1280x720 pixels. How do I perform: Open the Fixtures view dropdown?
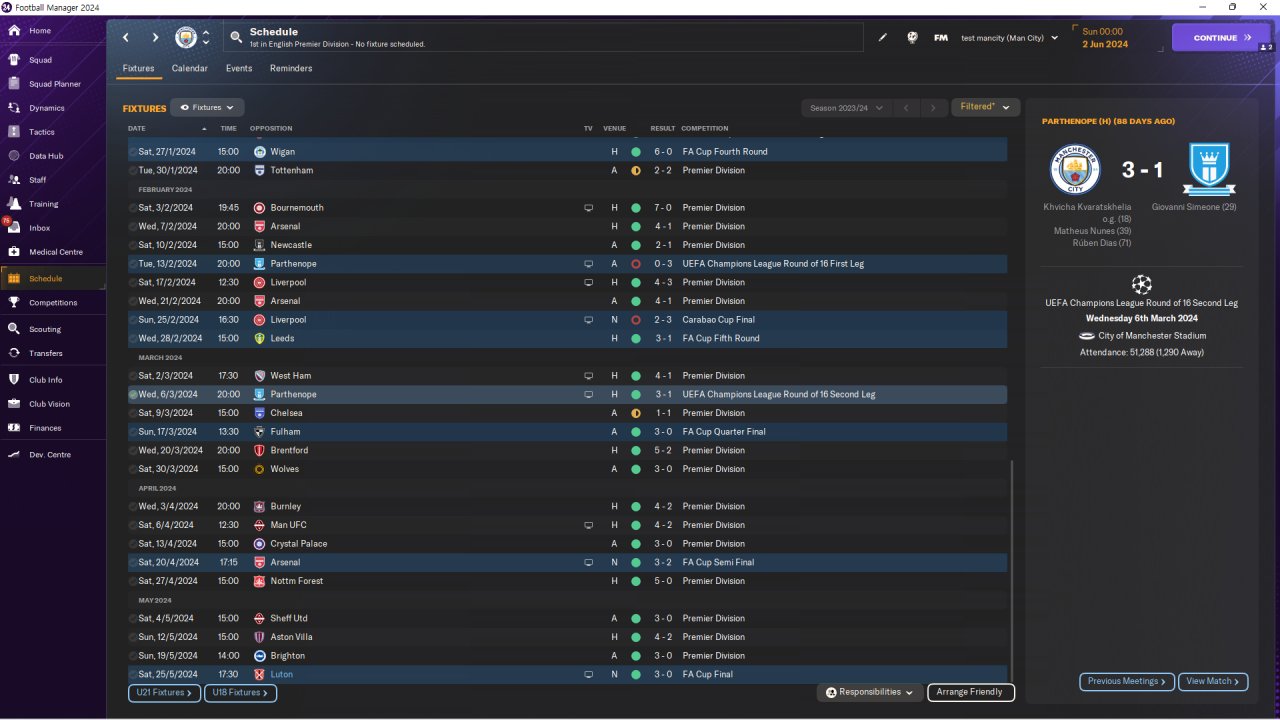point(207,107)
